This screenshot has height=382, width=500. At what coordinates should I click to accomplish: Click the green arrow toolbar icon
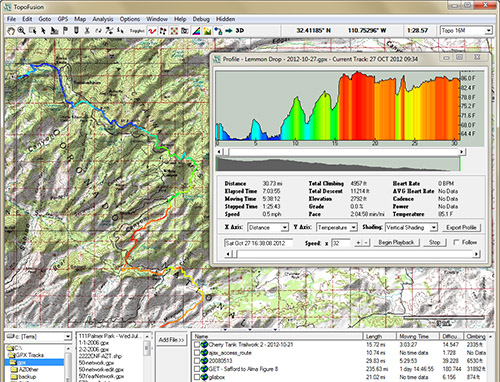tap(229, 31)
